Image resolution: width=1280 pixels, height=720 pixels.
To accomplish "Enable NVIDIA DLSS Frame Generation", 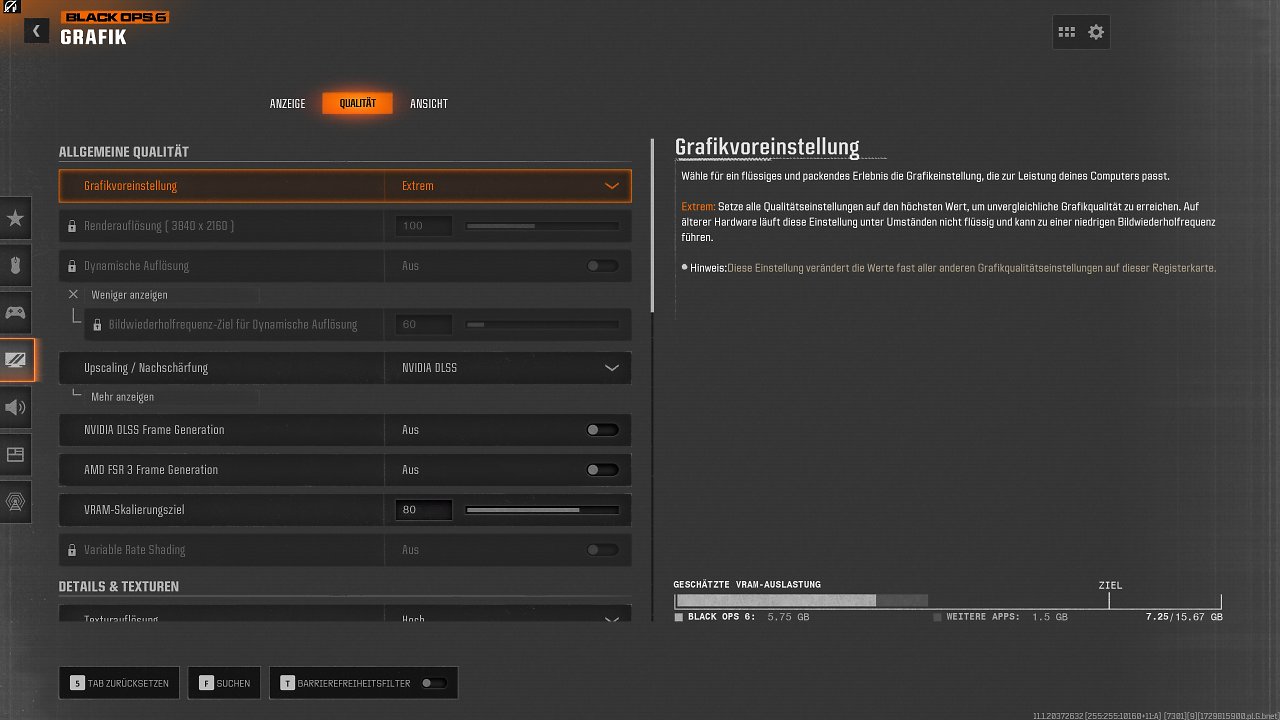I will coord(602,430).
